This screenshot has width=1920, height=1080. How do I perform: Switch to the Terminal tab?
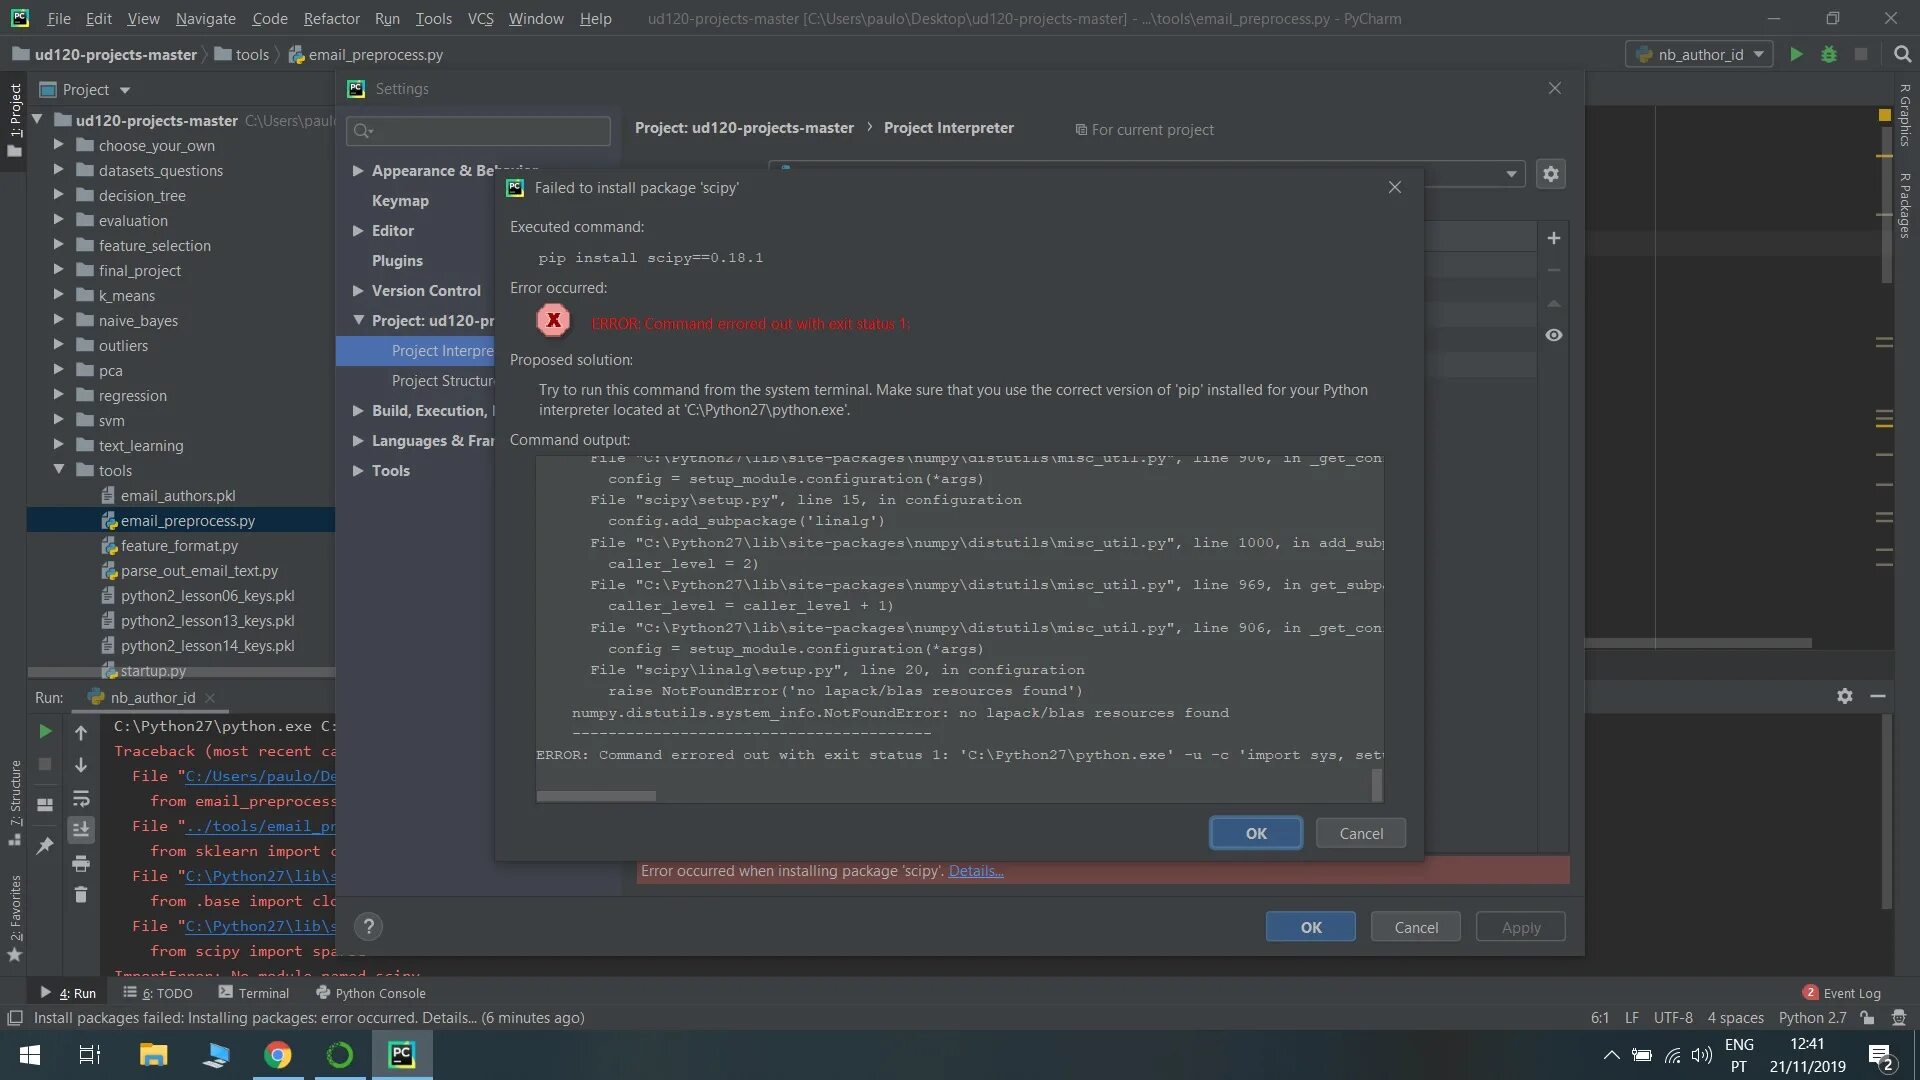[254, 993]
